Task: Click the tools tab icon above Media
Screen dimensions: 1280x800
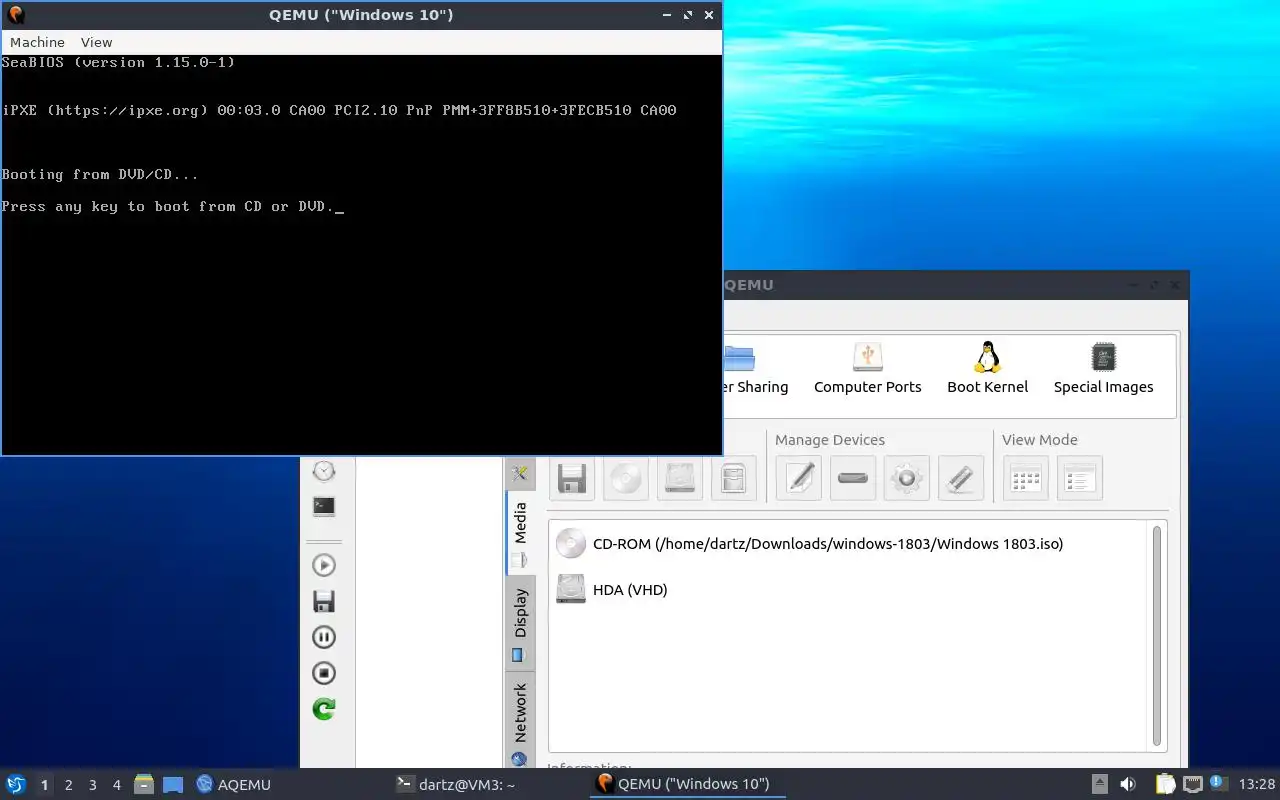Action: tap(520, 473)
